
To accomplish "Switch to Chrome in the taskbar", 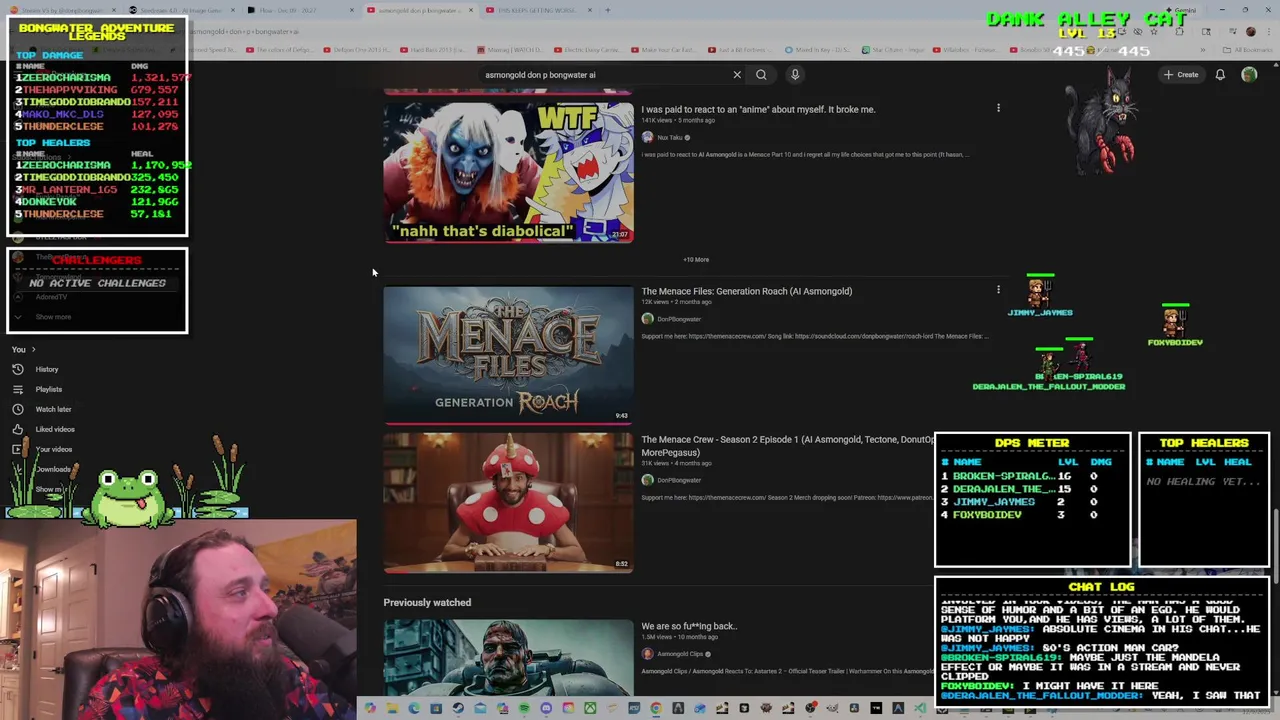I will [655, 708].
